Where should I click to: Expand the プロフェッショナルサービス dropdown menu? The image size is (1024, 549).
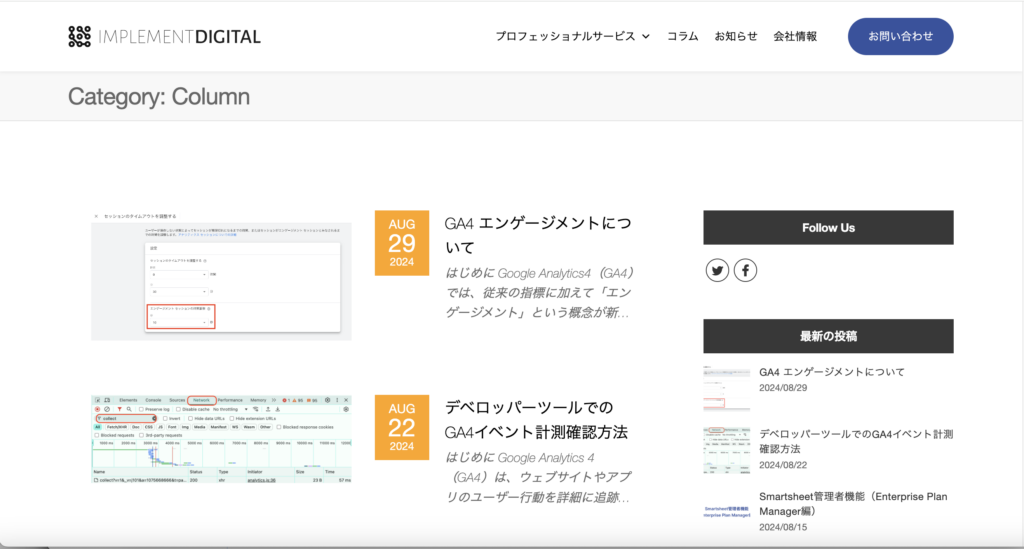click(x=572, y=37)
